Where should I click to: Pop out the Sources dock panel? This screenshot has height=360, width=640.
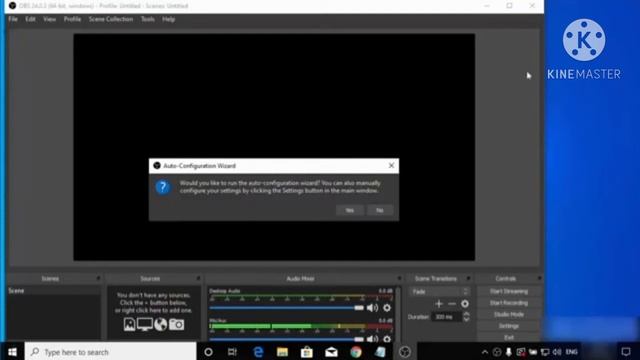click(x=198, y=278)
